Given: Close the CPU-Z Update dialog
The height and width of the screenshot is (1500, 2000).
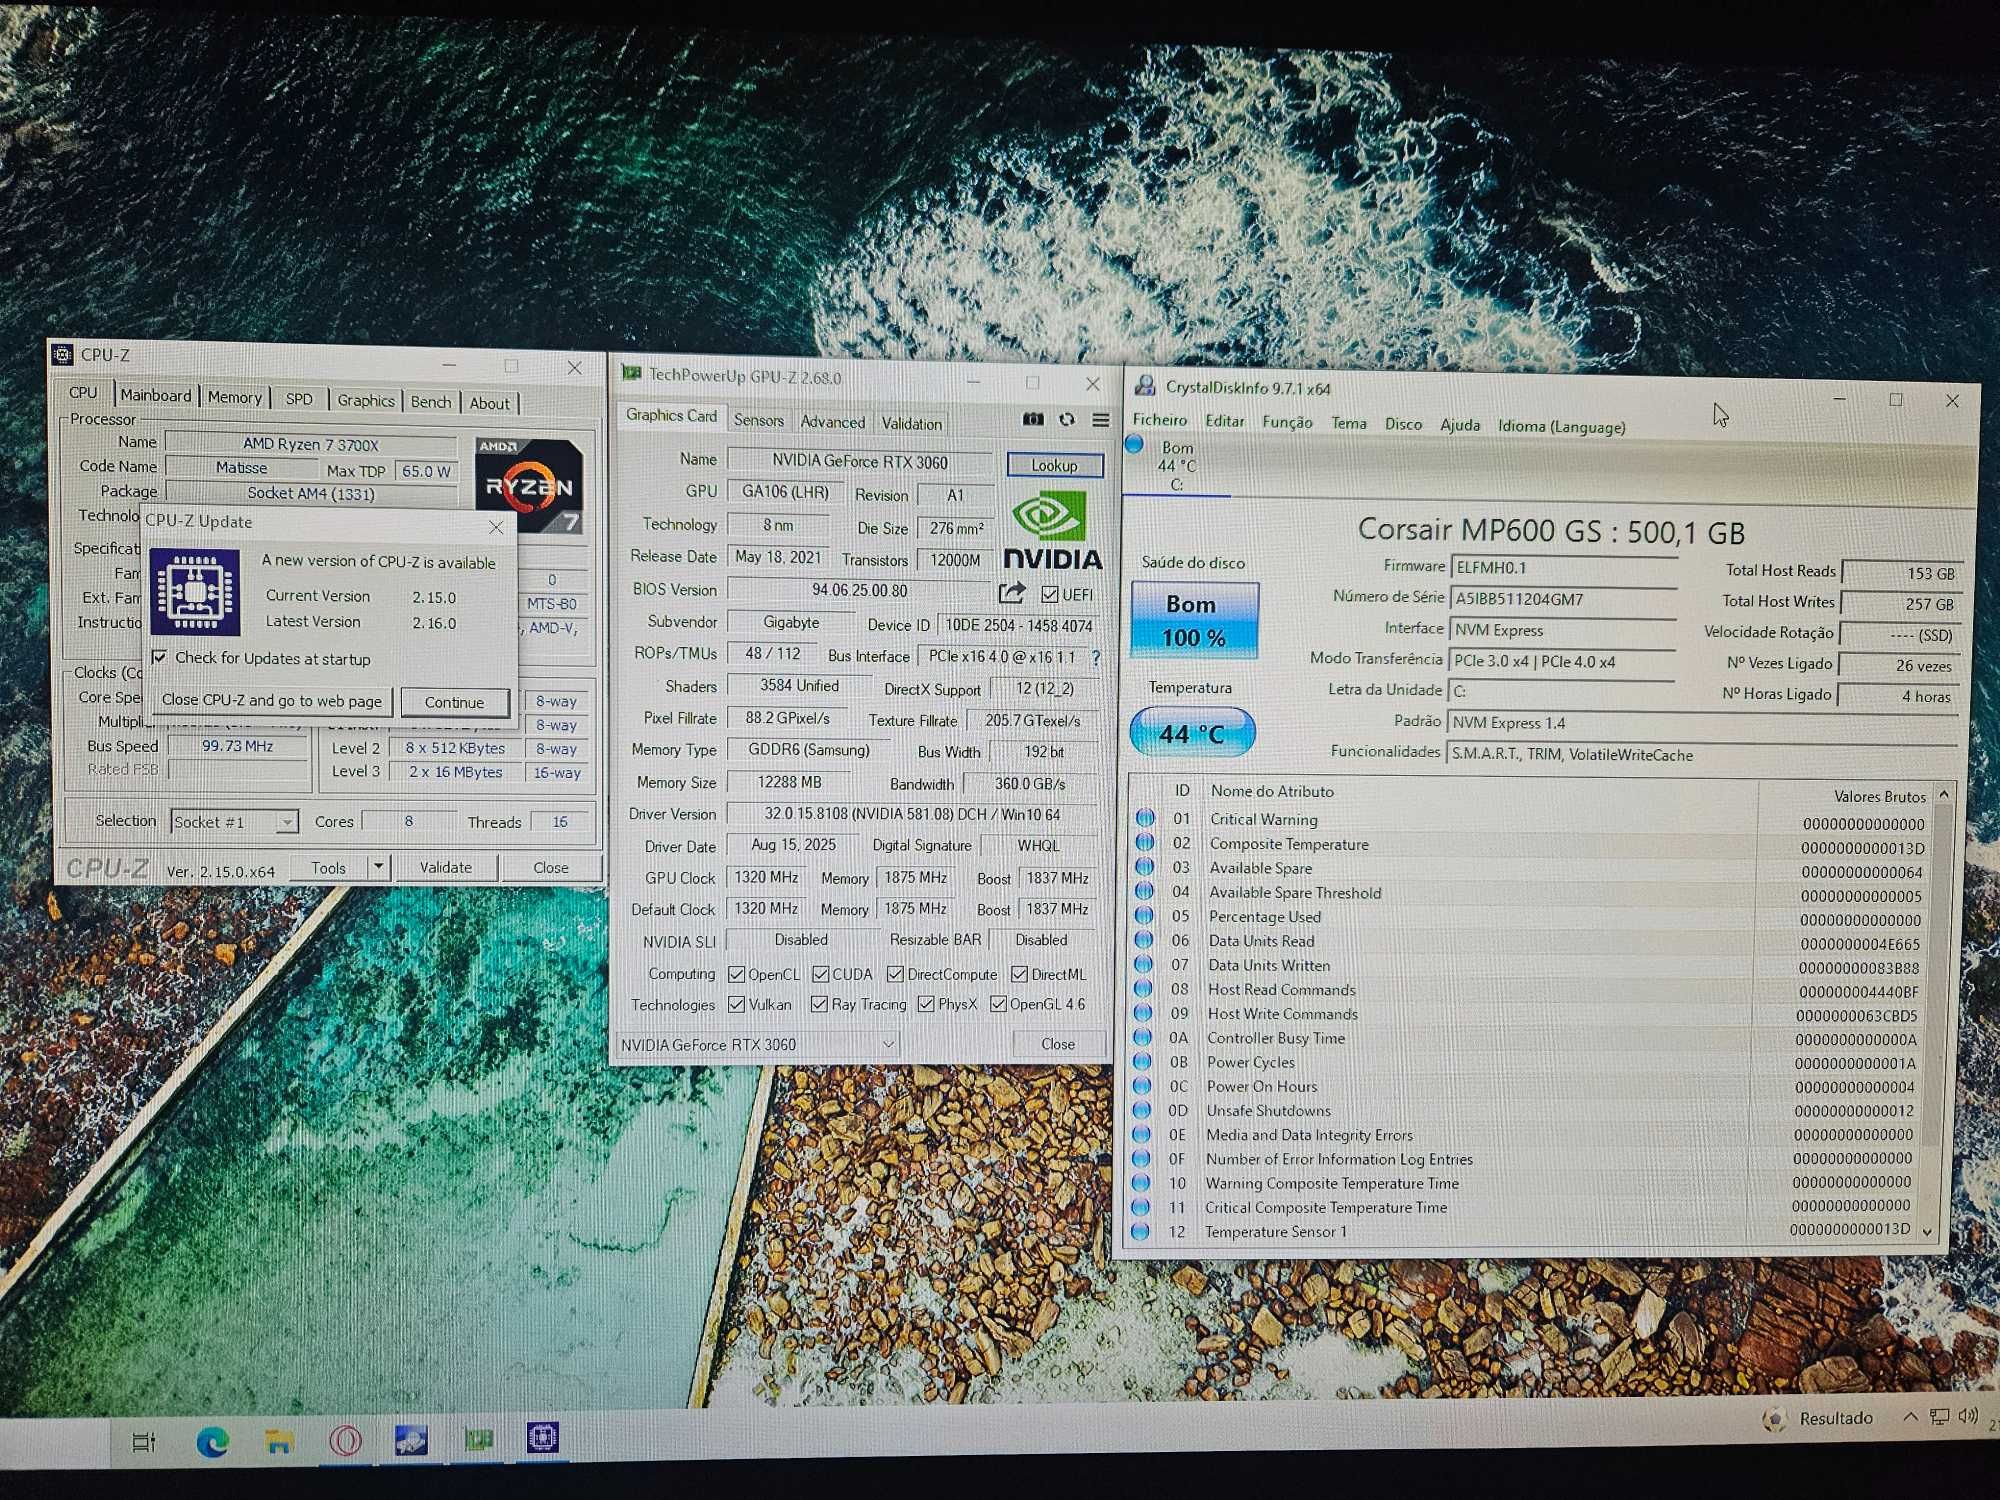Looking at the screenshot, I should pyautogui.click(x=496, y=526).
